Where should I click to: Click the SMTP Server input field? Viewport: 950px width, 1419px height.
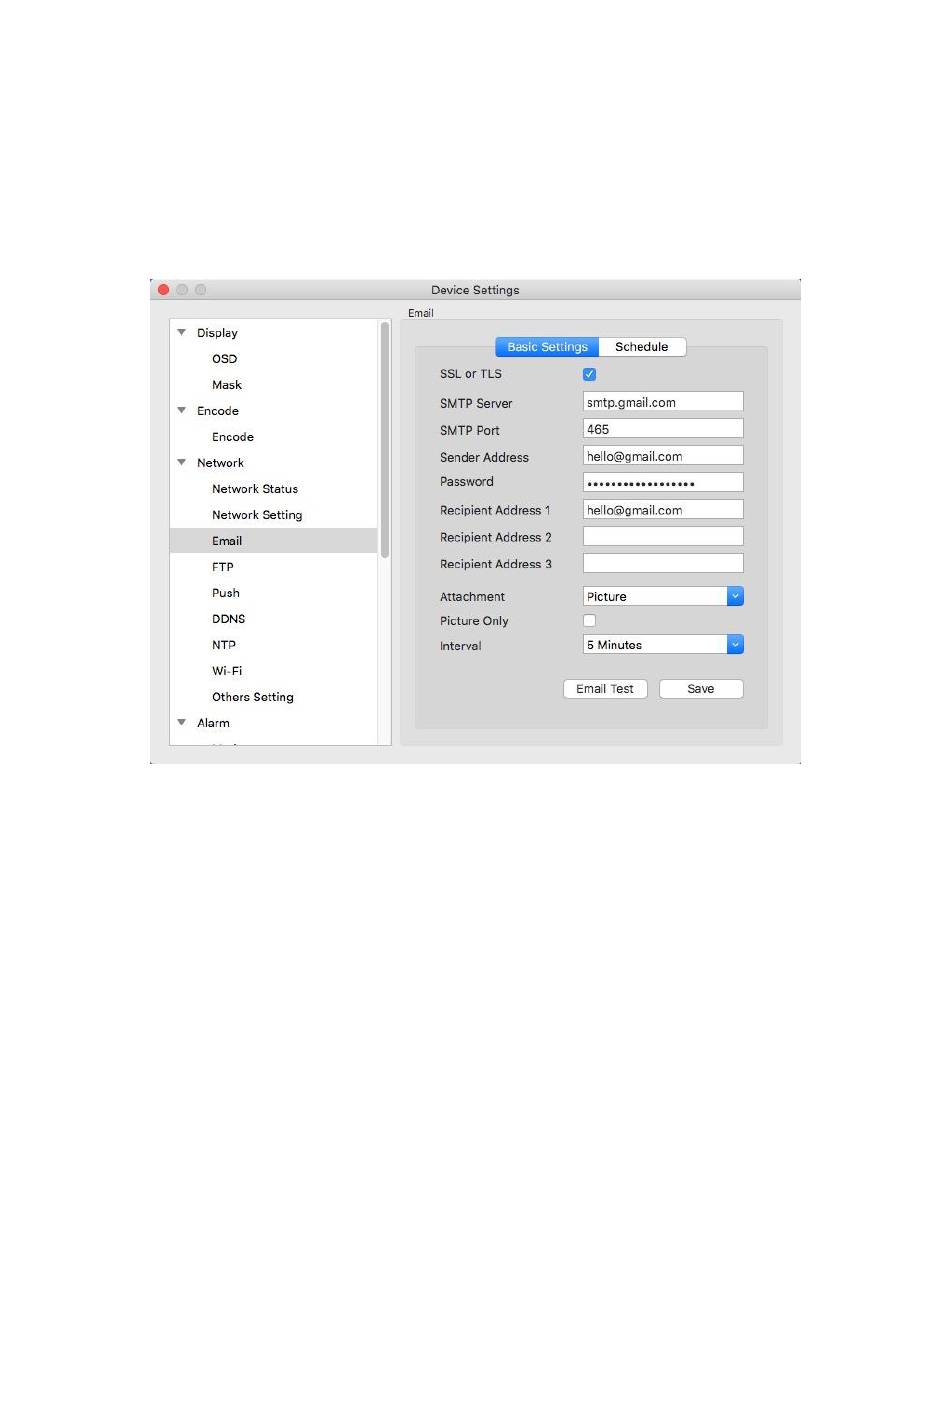pyautogui.click(x=663, y=402)
